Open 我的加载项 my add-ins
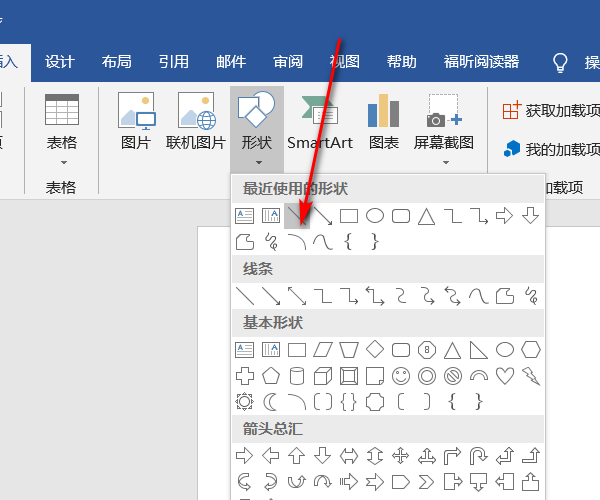This screenshot has height=500, width=600. 551,149
